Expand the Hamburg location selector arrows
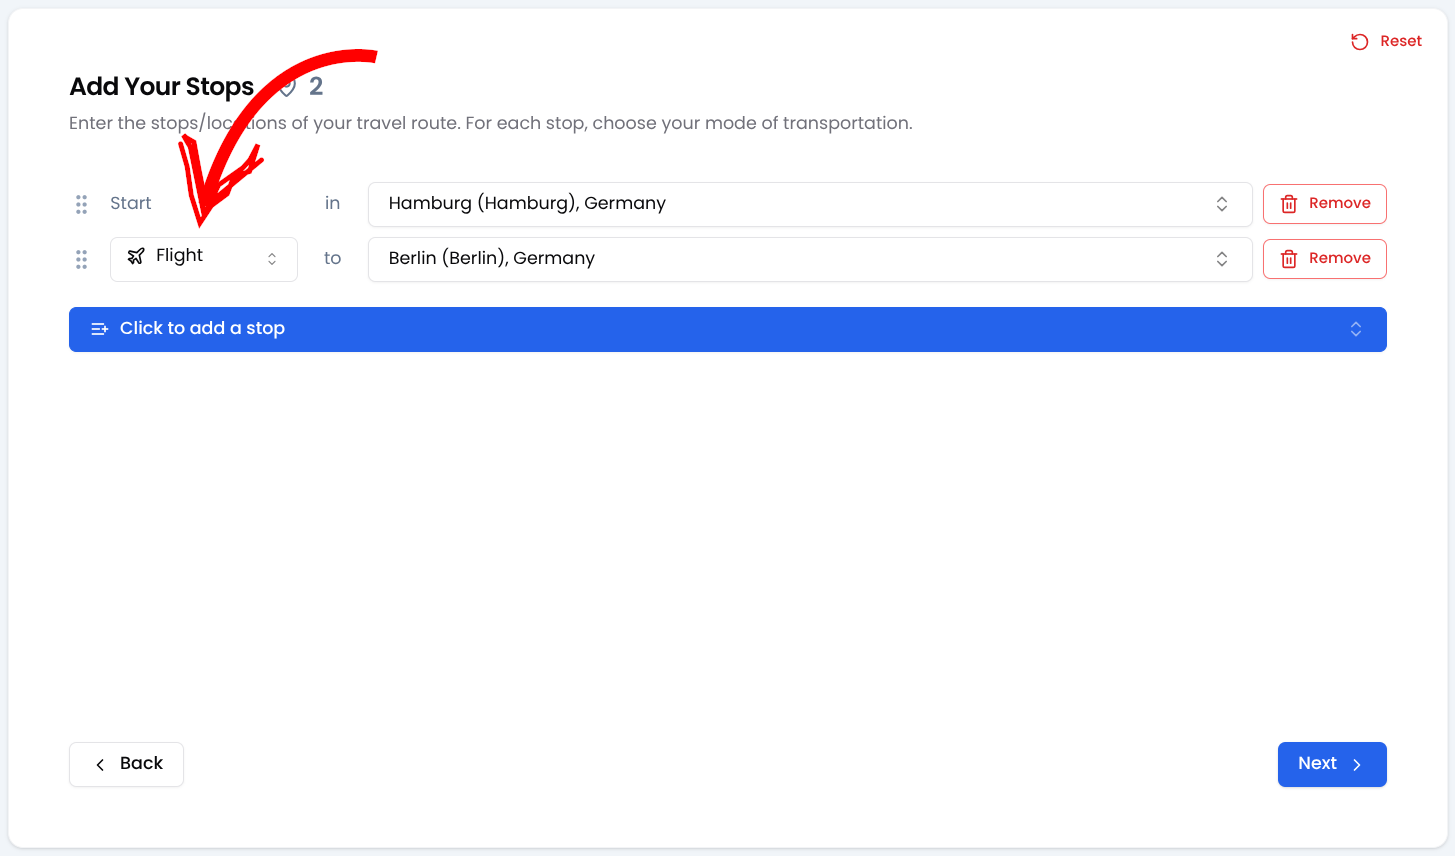The width and height of the screenshot is (1455, 856). pyautogui.click(x=1222, y=204)
